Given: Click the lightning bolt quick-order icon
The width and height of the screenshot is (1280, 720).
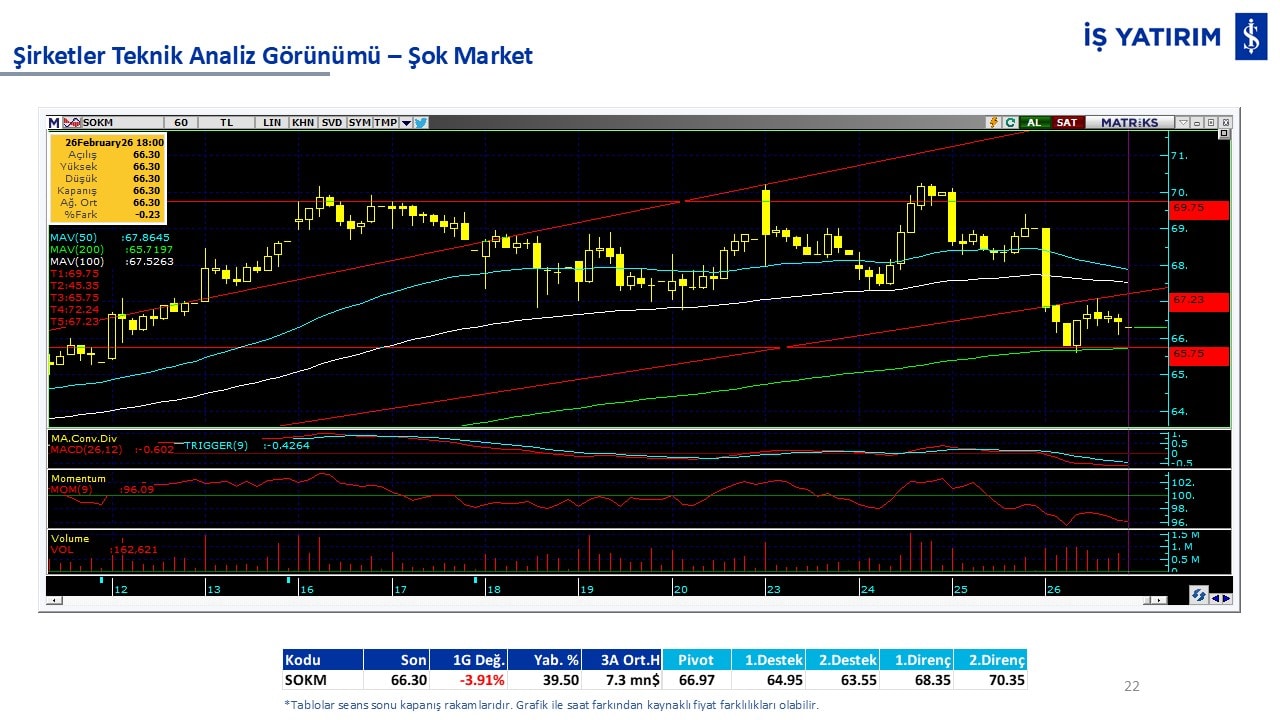Looking at the screenshot, I should (994, 123).
